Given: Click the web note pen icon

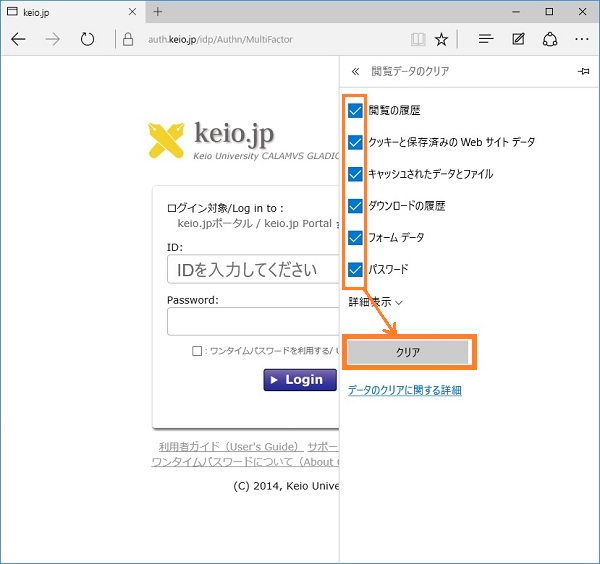Looking at the screenshot, I should click(518, 40).
